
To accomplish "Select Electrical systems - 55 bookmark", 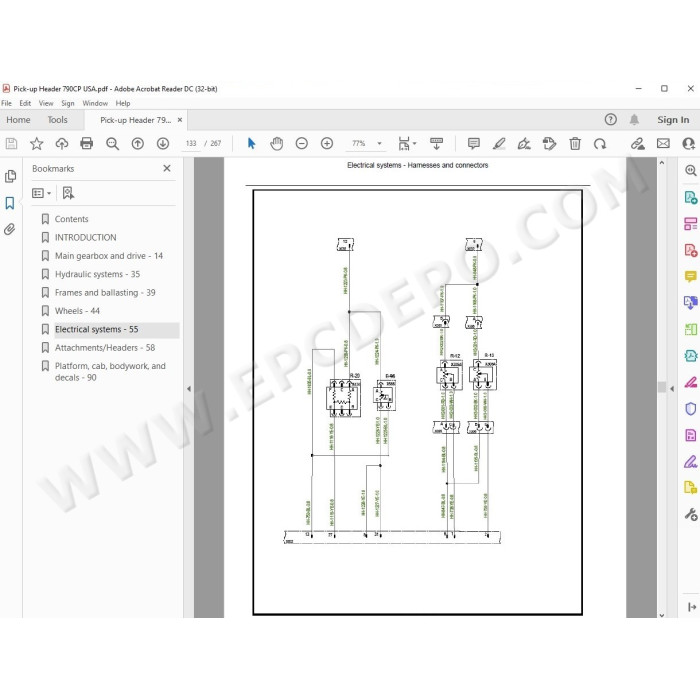I will click(x=96, y=329).
